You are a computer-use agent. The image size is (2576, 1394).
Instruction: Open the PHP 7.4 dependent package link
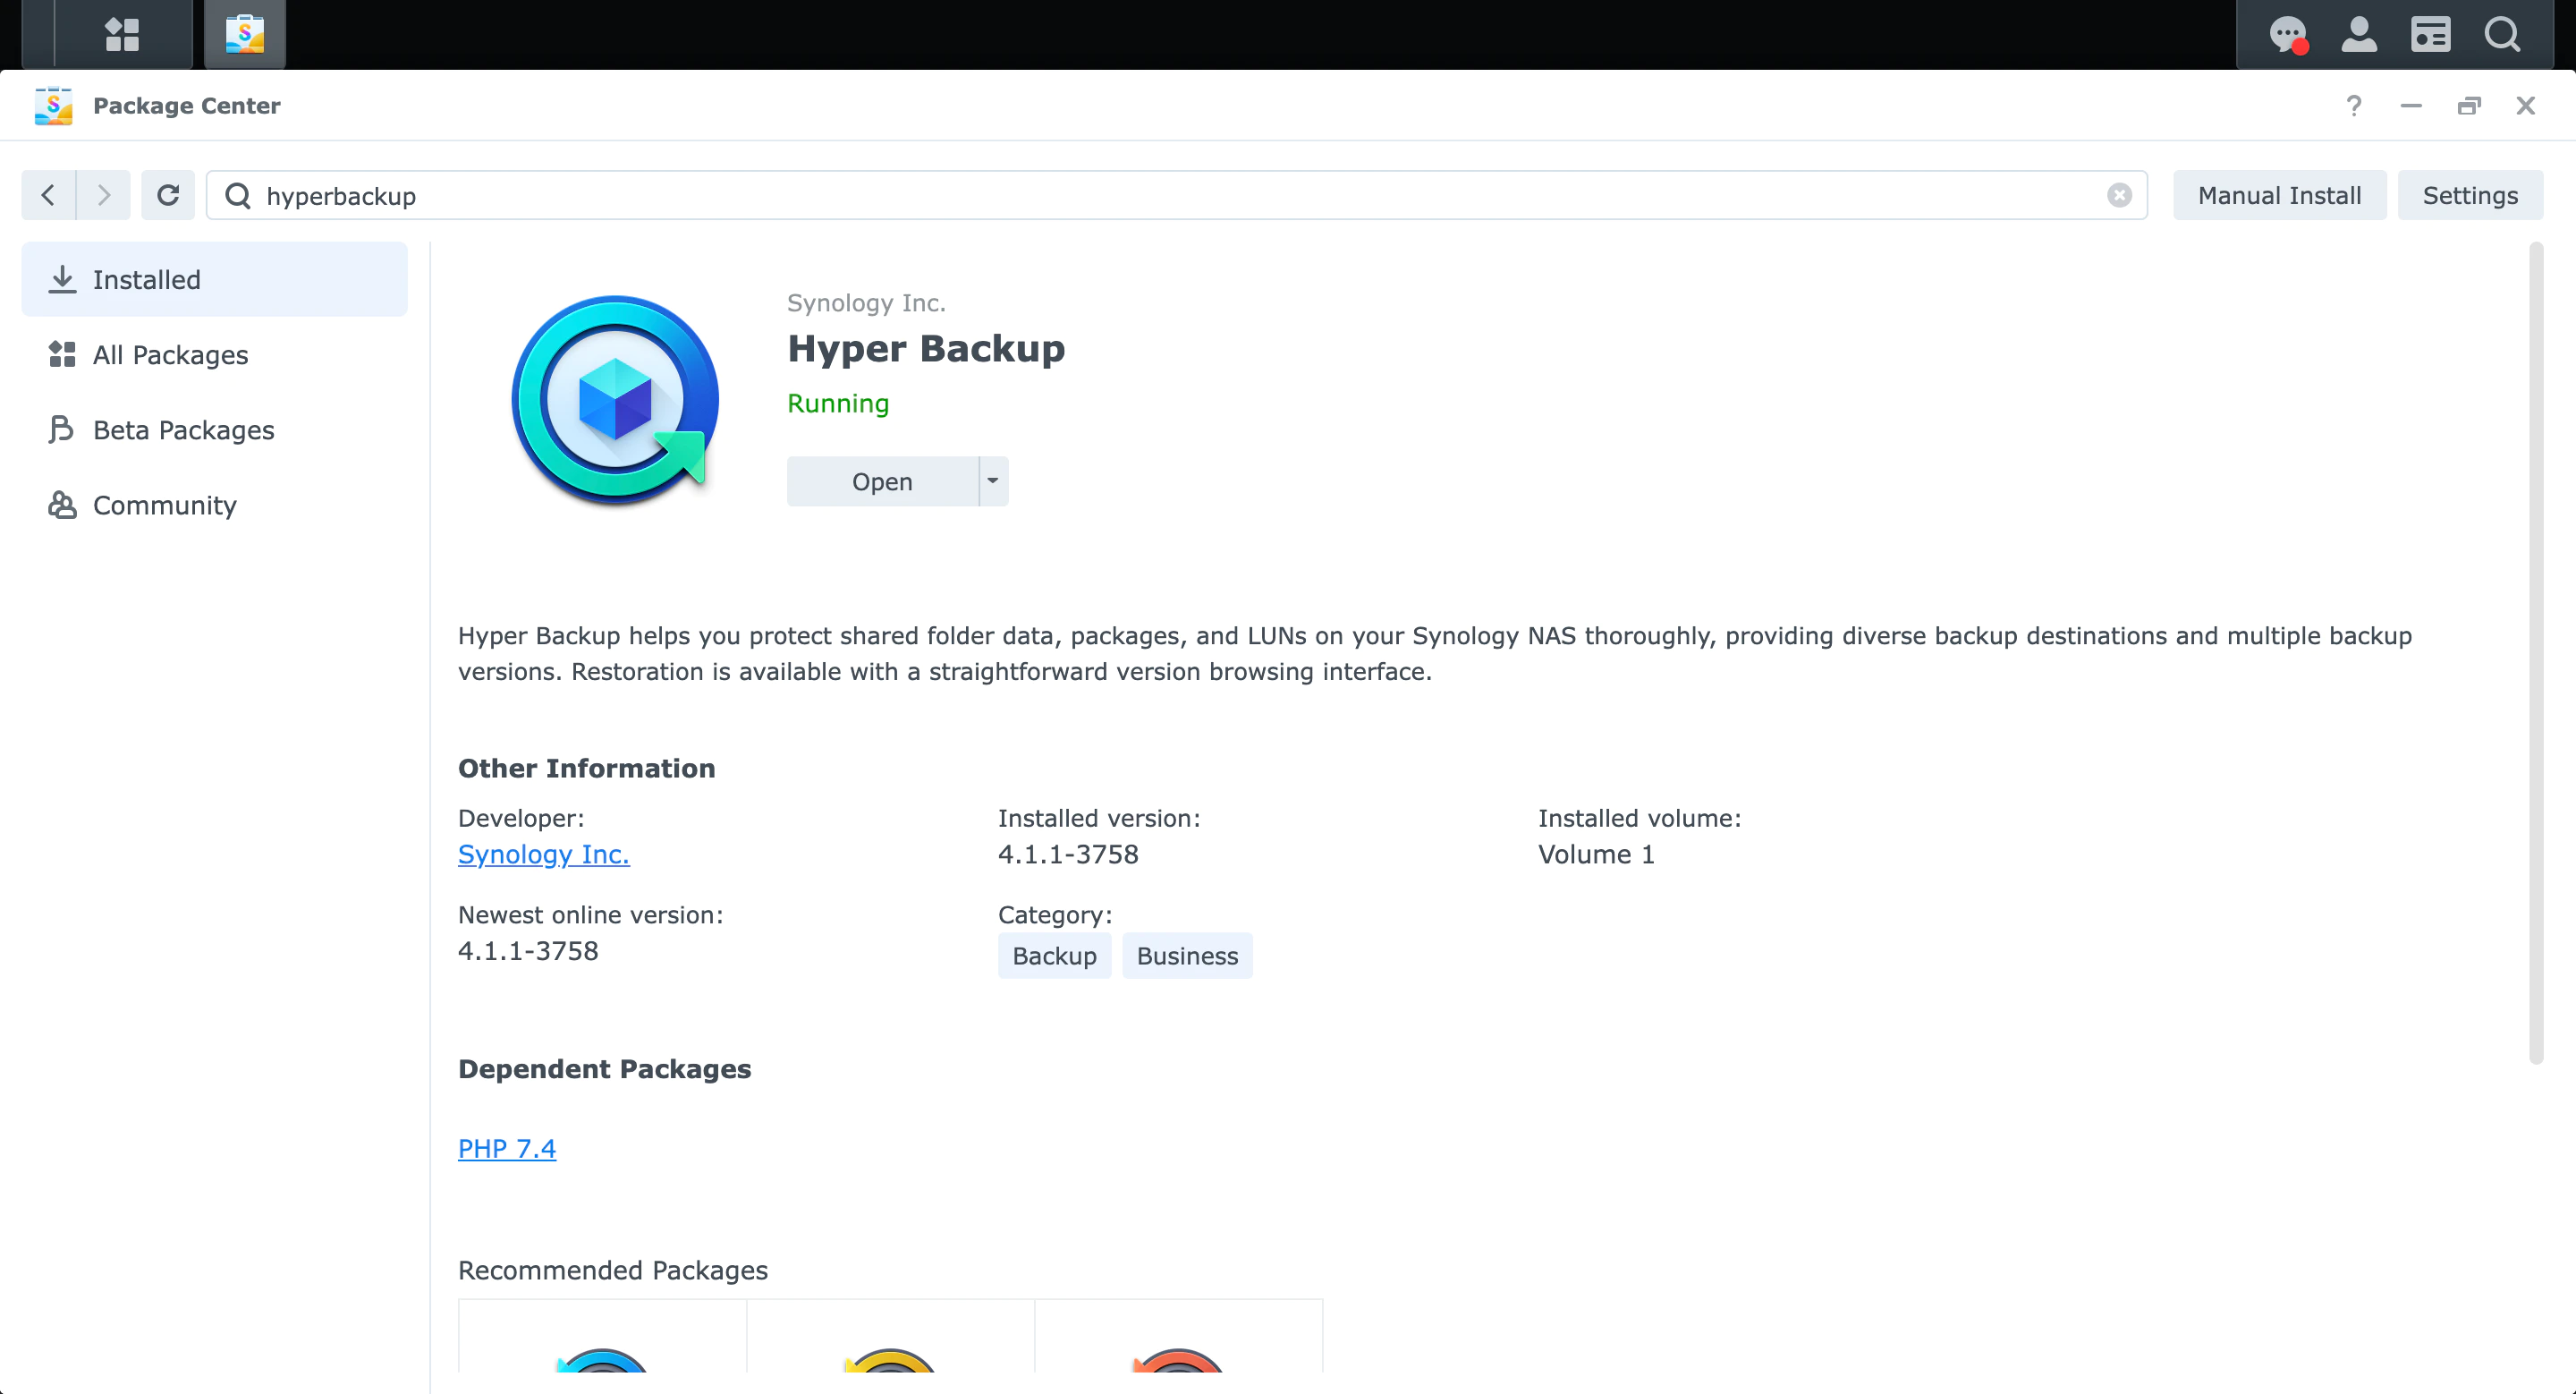pos(507,1148)
